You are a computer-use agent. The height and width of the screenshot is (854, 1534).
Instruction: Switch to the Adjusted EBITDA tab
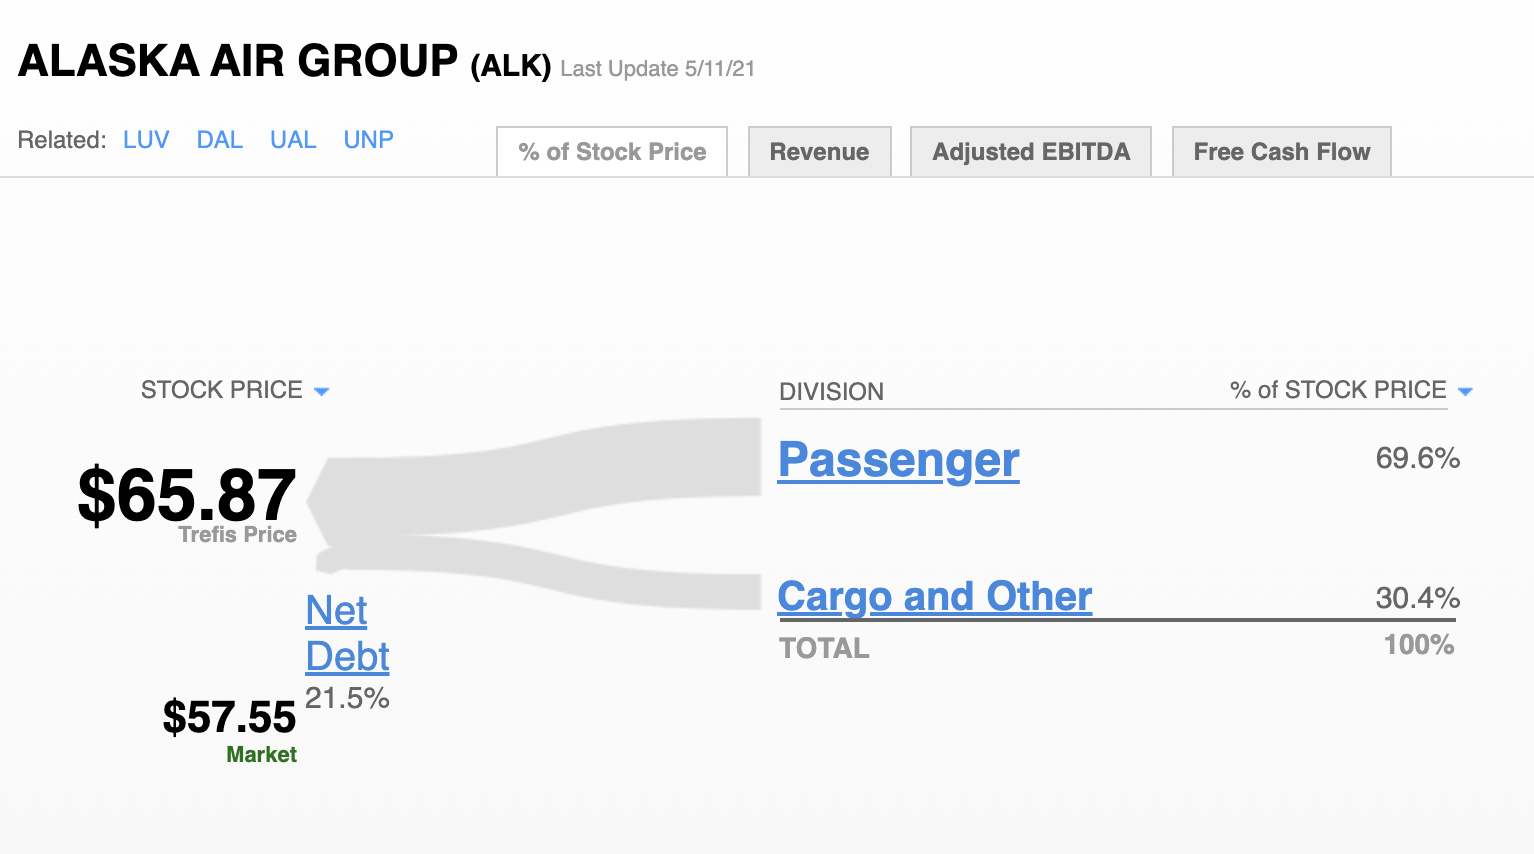click(x=1030, y=151)
